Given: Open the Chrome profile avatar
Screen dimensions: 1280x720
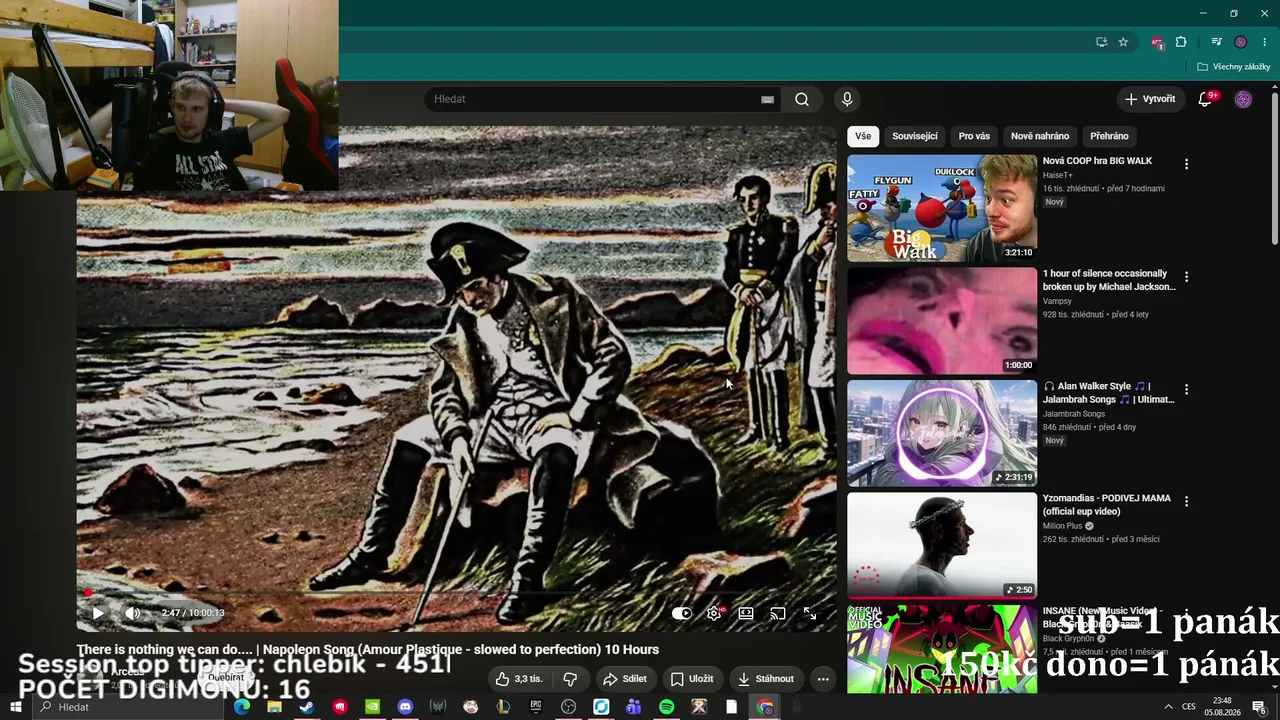Looking at the screenshot, I should tap(1241, 42).
